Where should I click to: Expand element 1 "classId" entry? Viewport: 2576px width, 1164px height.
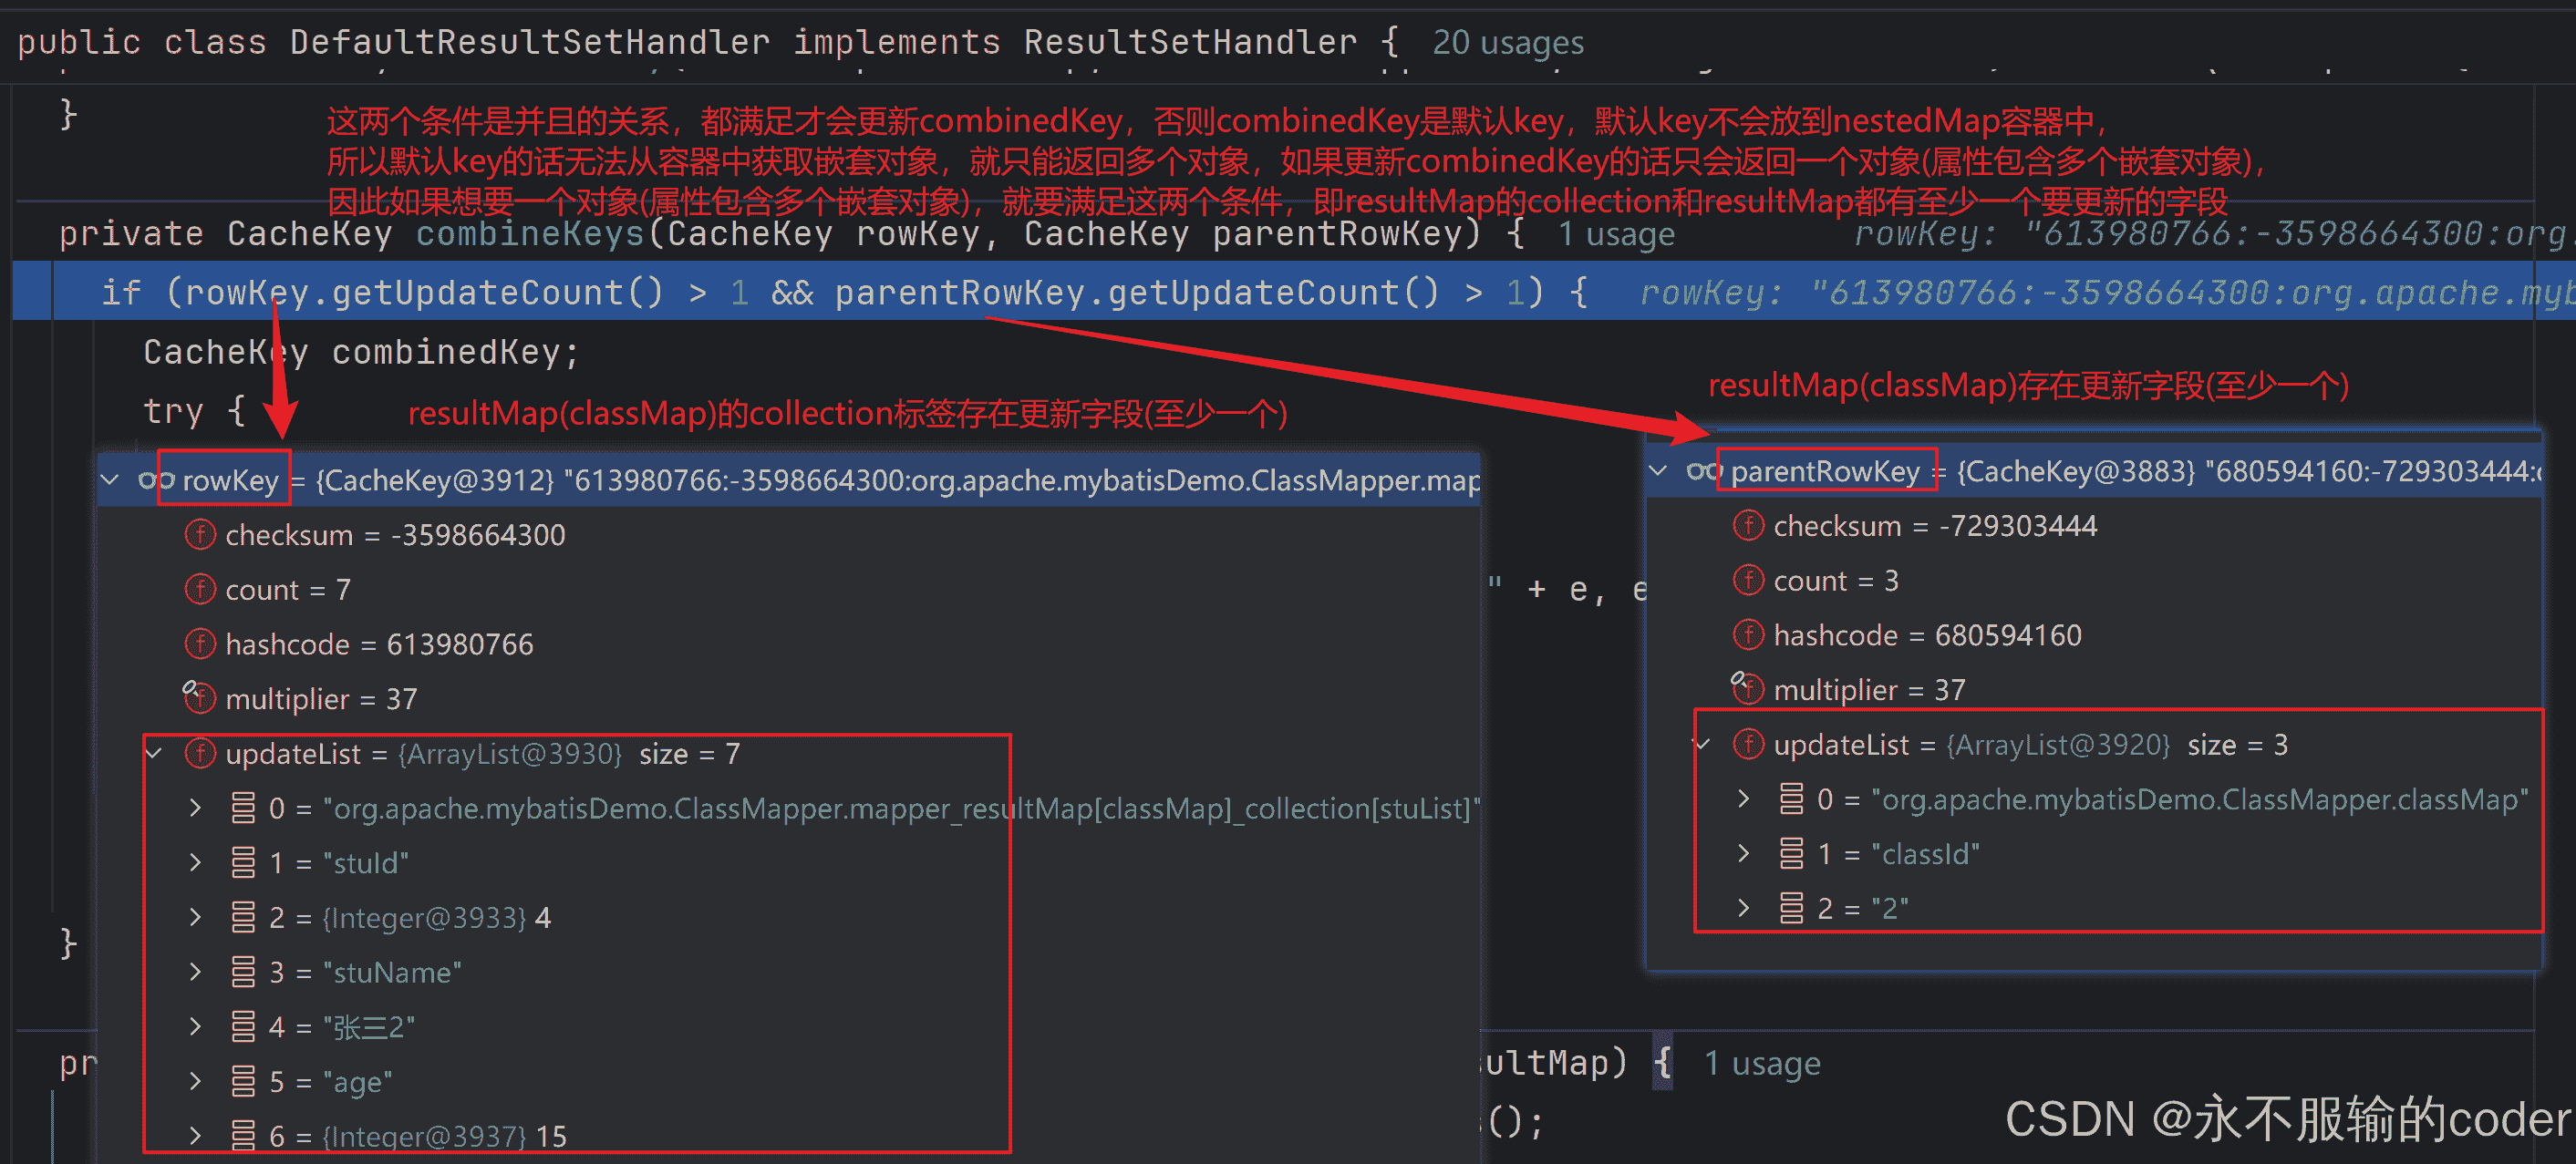(1744, 853)
